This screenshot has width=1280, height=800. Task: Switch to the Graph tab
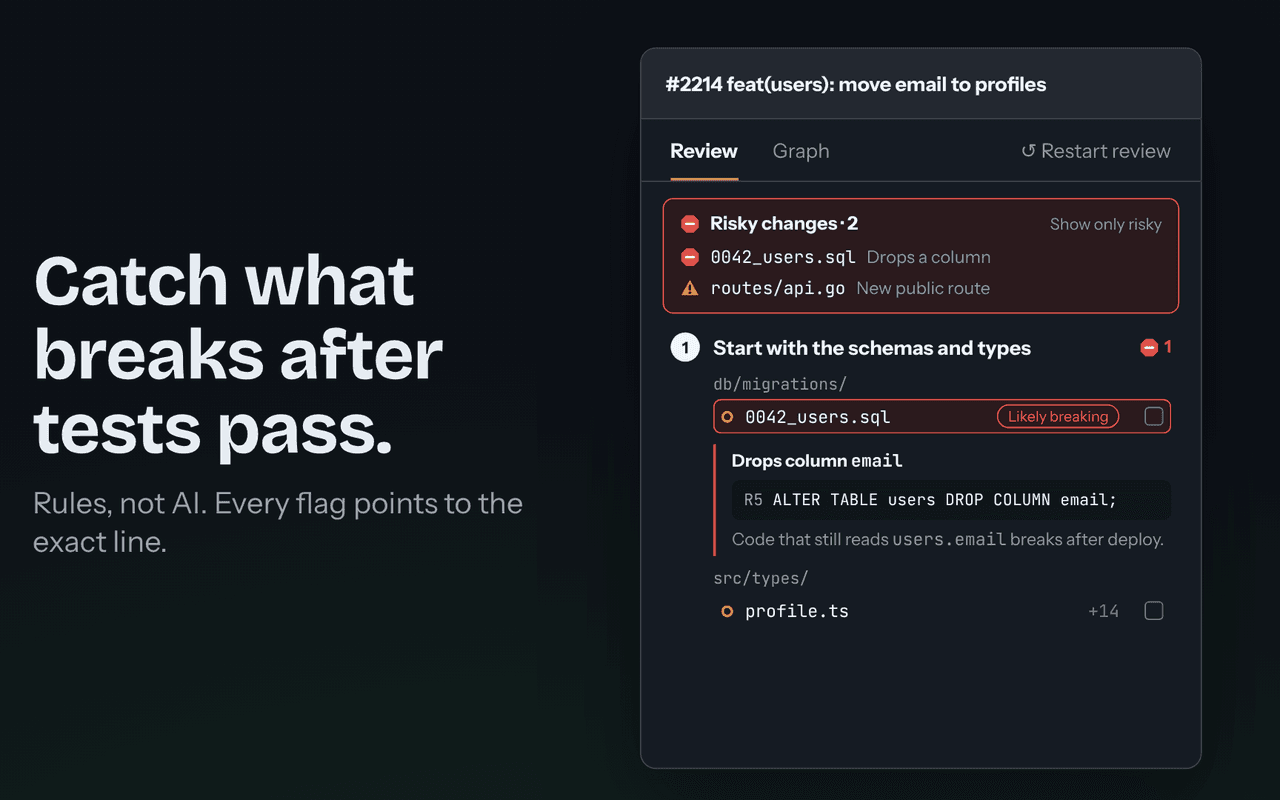click(x=801, y=151)
